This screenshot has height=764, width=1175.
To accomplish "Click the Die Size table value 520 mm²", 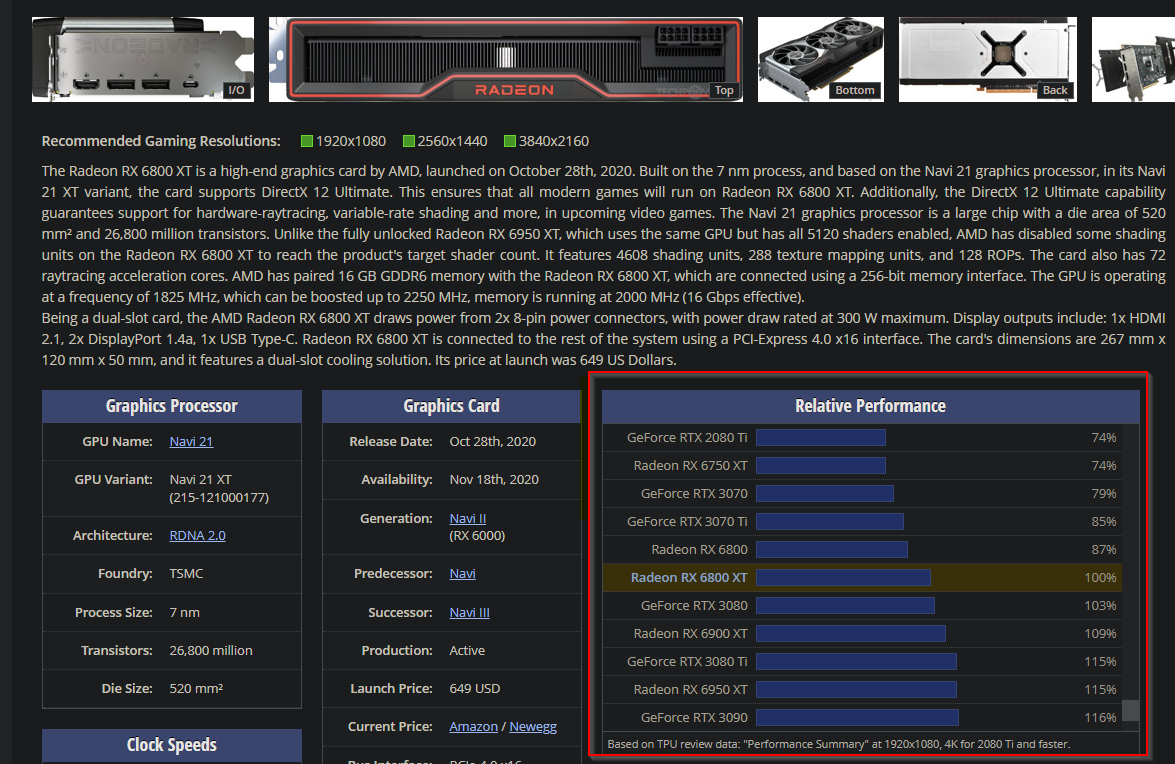I will [x=196, y=688].
